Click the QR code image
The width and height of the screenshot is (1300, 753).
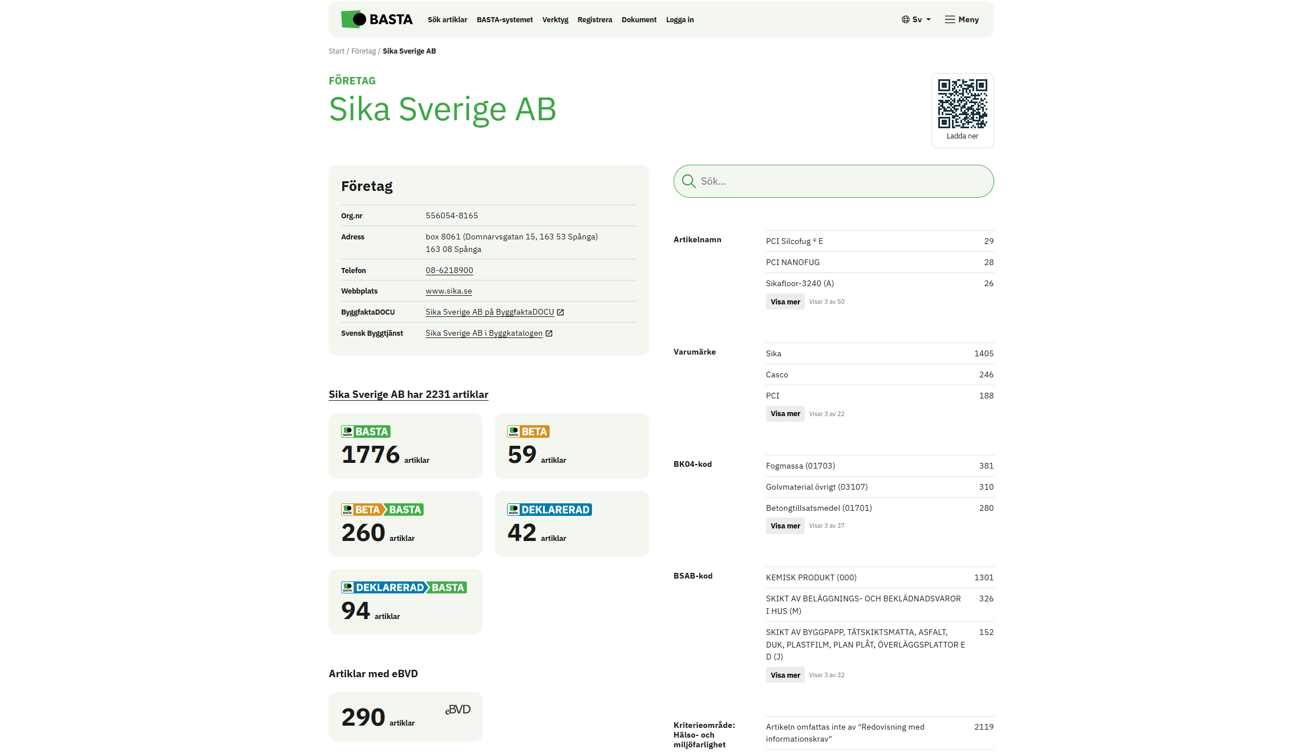962,103
